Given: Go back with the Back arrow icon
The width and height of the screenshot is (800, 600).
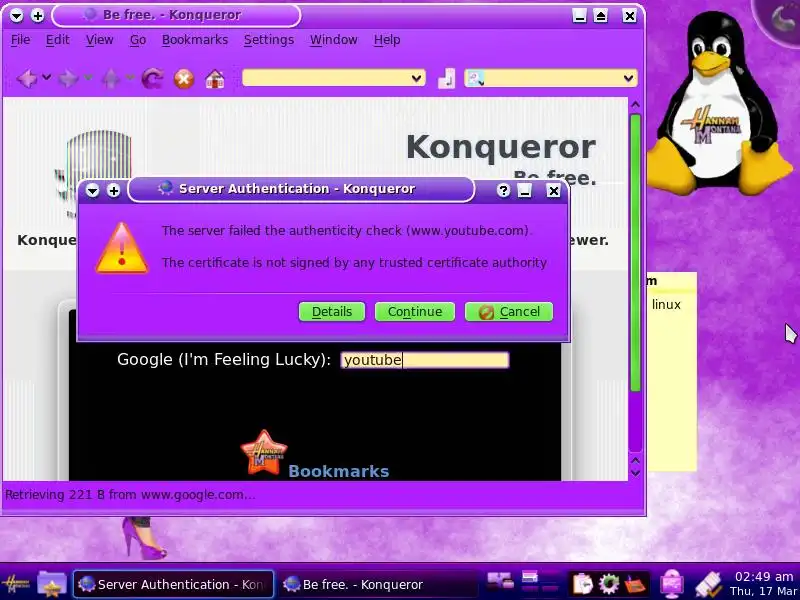Looking at the screenshot, I should pos(27,79).
